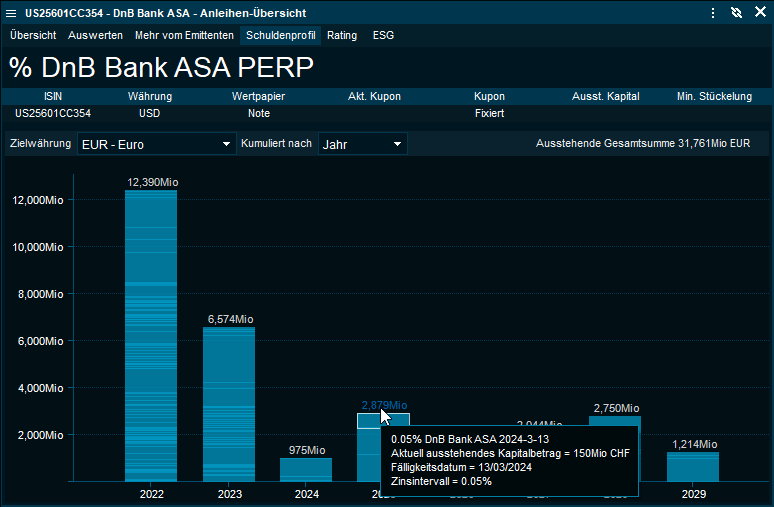Open the Auswerten tab
The width and height of the screenshot is (774, 507).
(96, 35)
